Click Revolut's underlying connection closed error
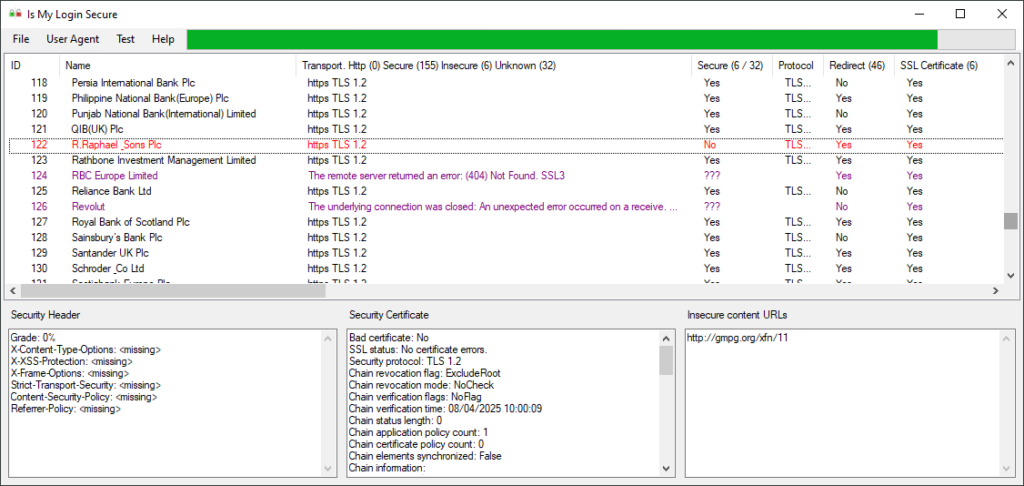 [492, 206]
